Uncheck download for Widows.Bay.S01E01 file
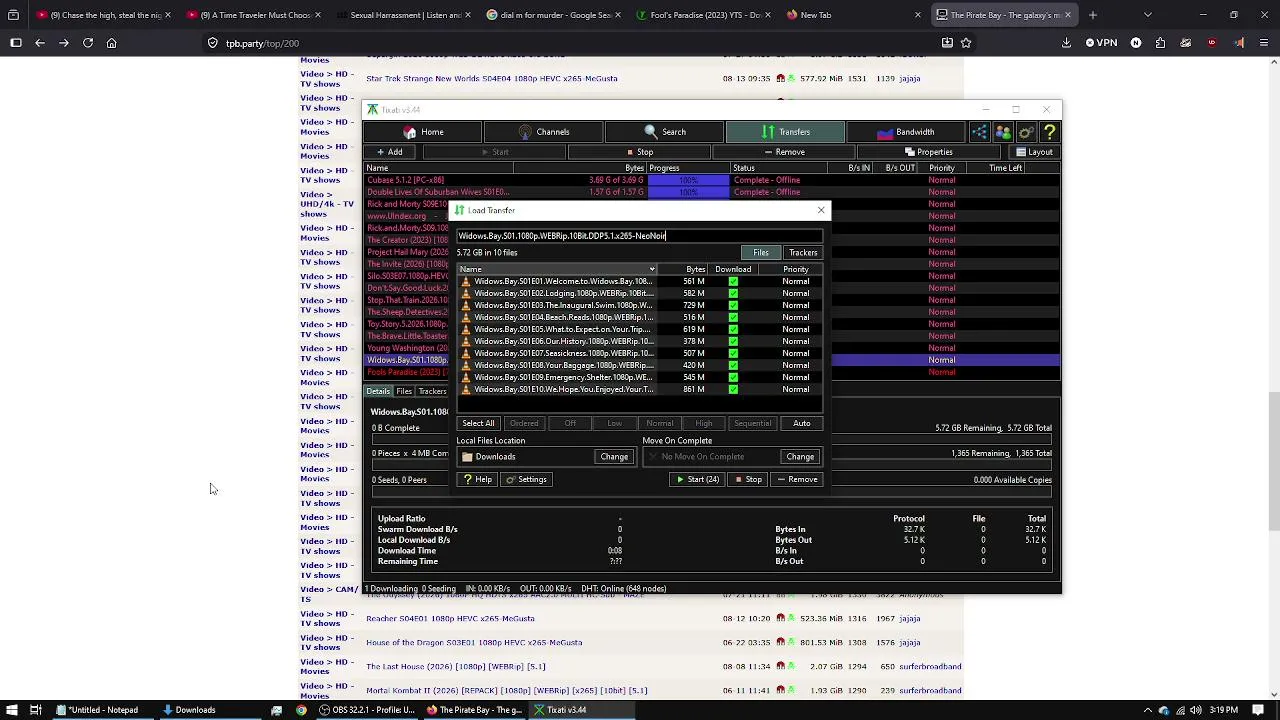1280x720 pixels. (733, 281)
